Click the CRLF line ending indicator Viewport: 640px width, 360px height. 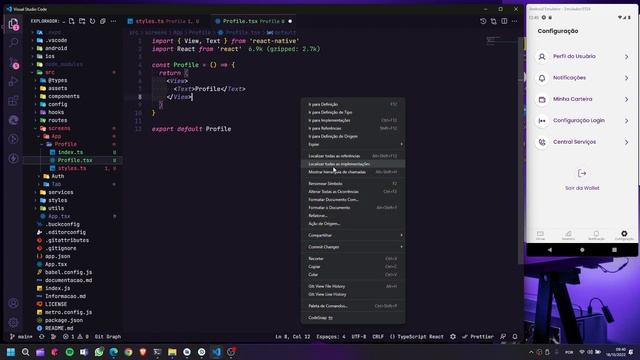pyautogui.click(x=378, y=337)
